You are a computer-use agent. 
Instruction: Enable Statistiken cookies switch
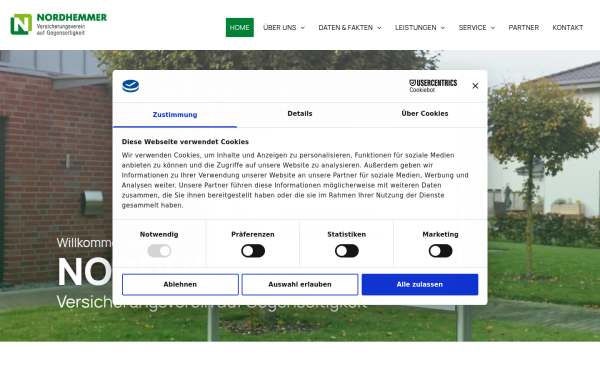(x=347, y=251)
